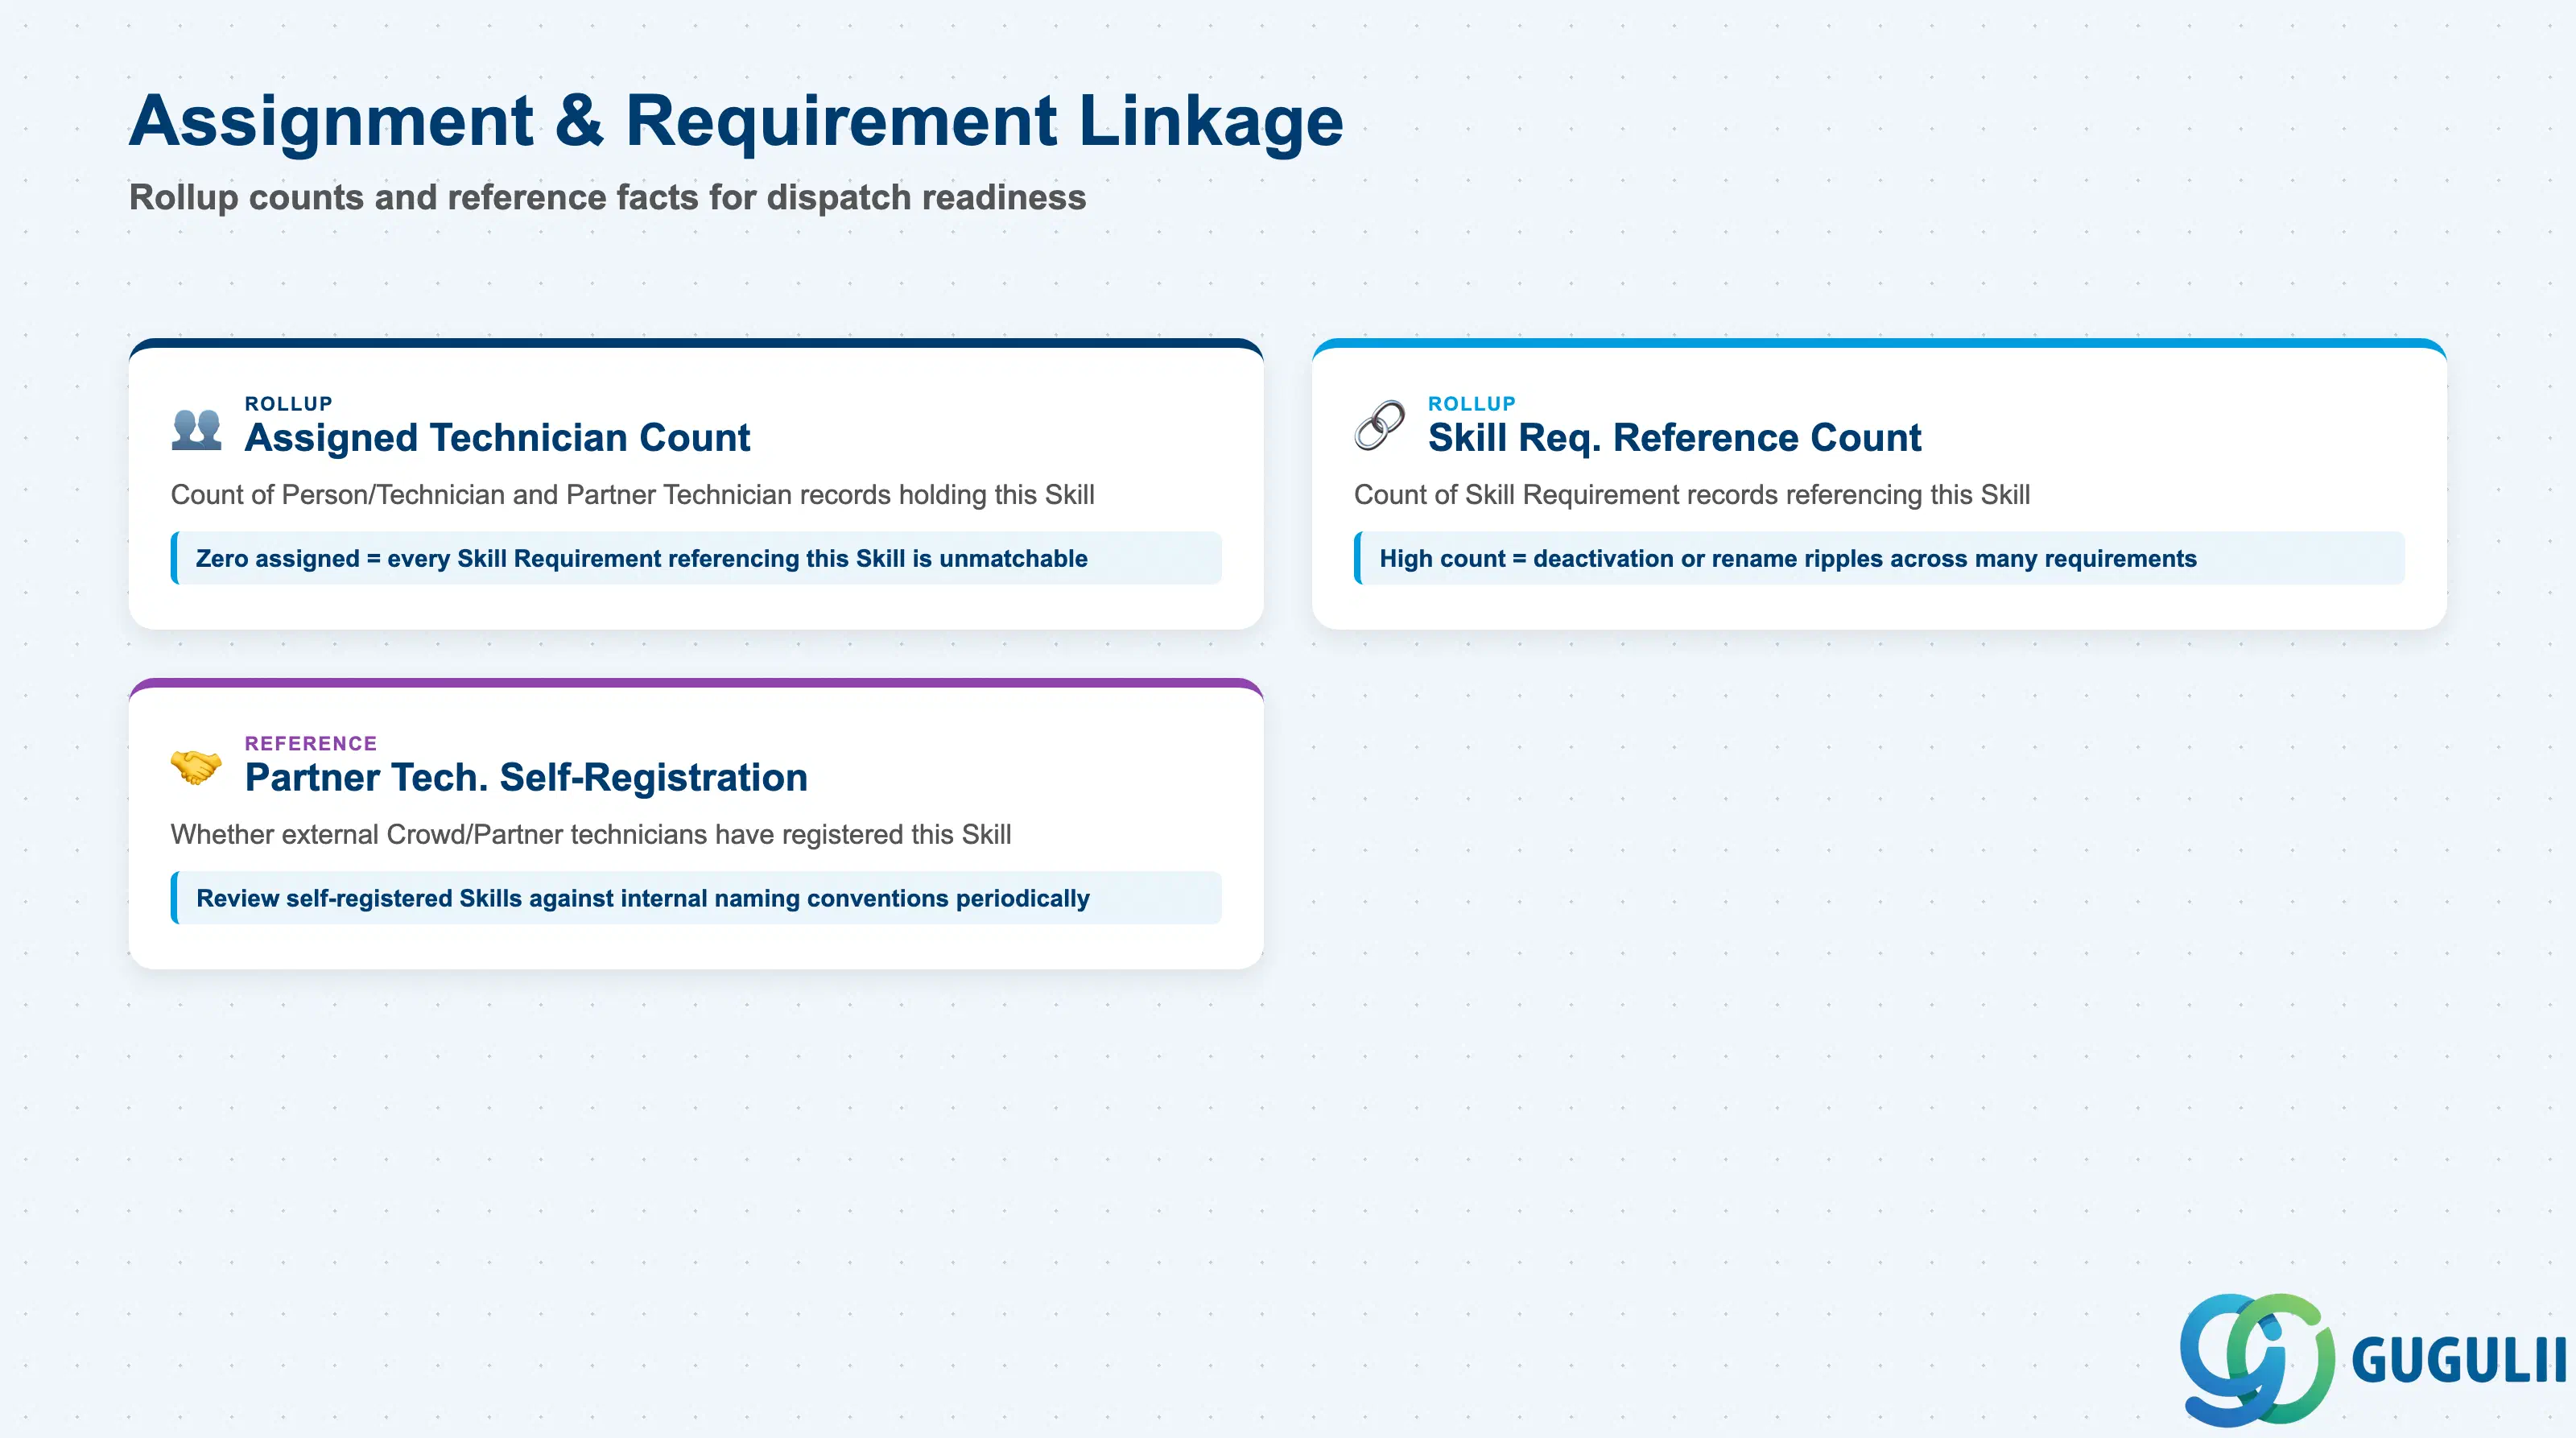Click the two-people icon beside Assigned Technician Count
The image size is (2576, 1438).
click(x=196, y=429)
